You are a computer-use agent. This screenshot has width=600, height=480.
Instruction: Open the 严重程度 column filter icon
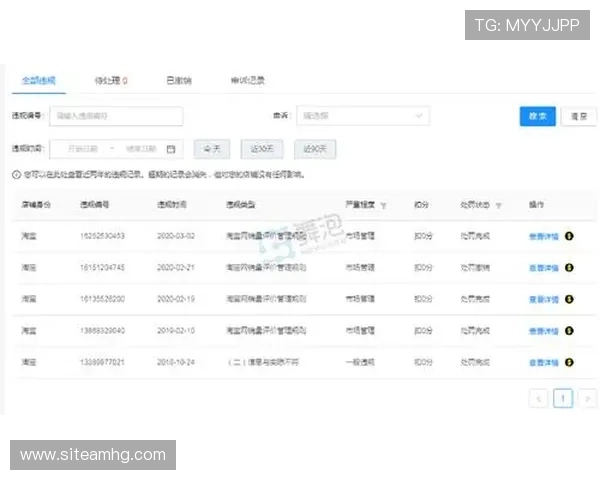click(x=383, y=206)
